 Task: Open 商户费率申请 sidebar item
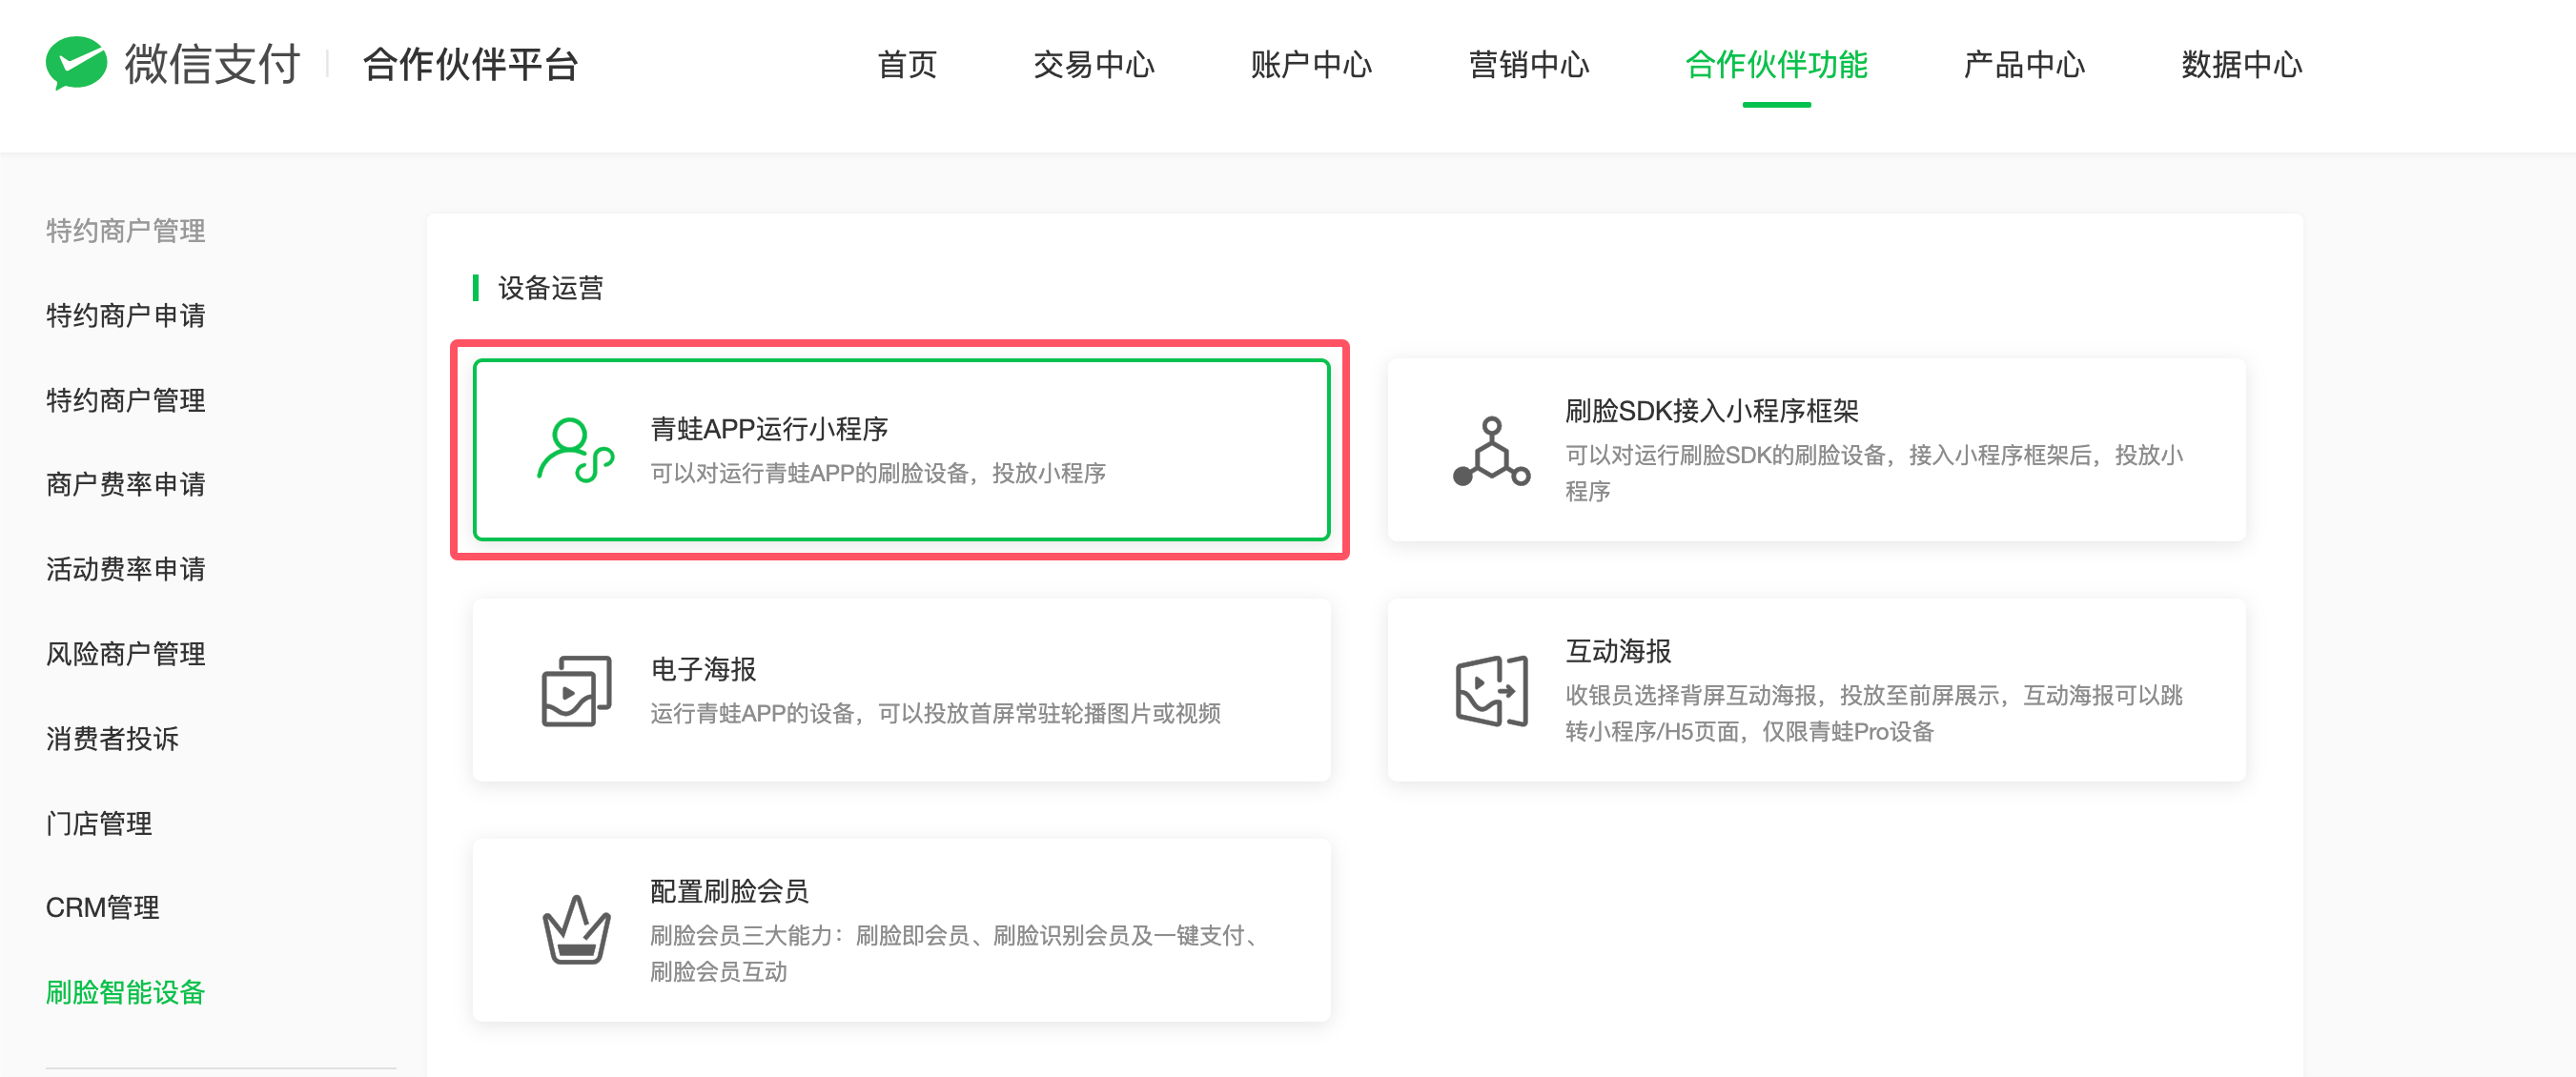click(x=126, y=485)
